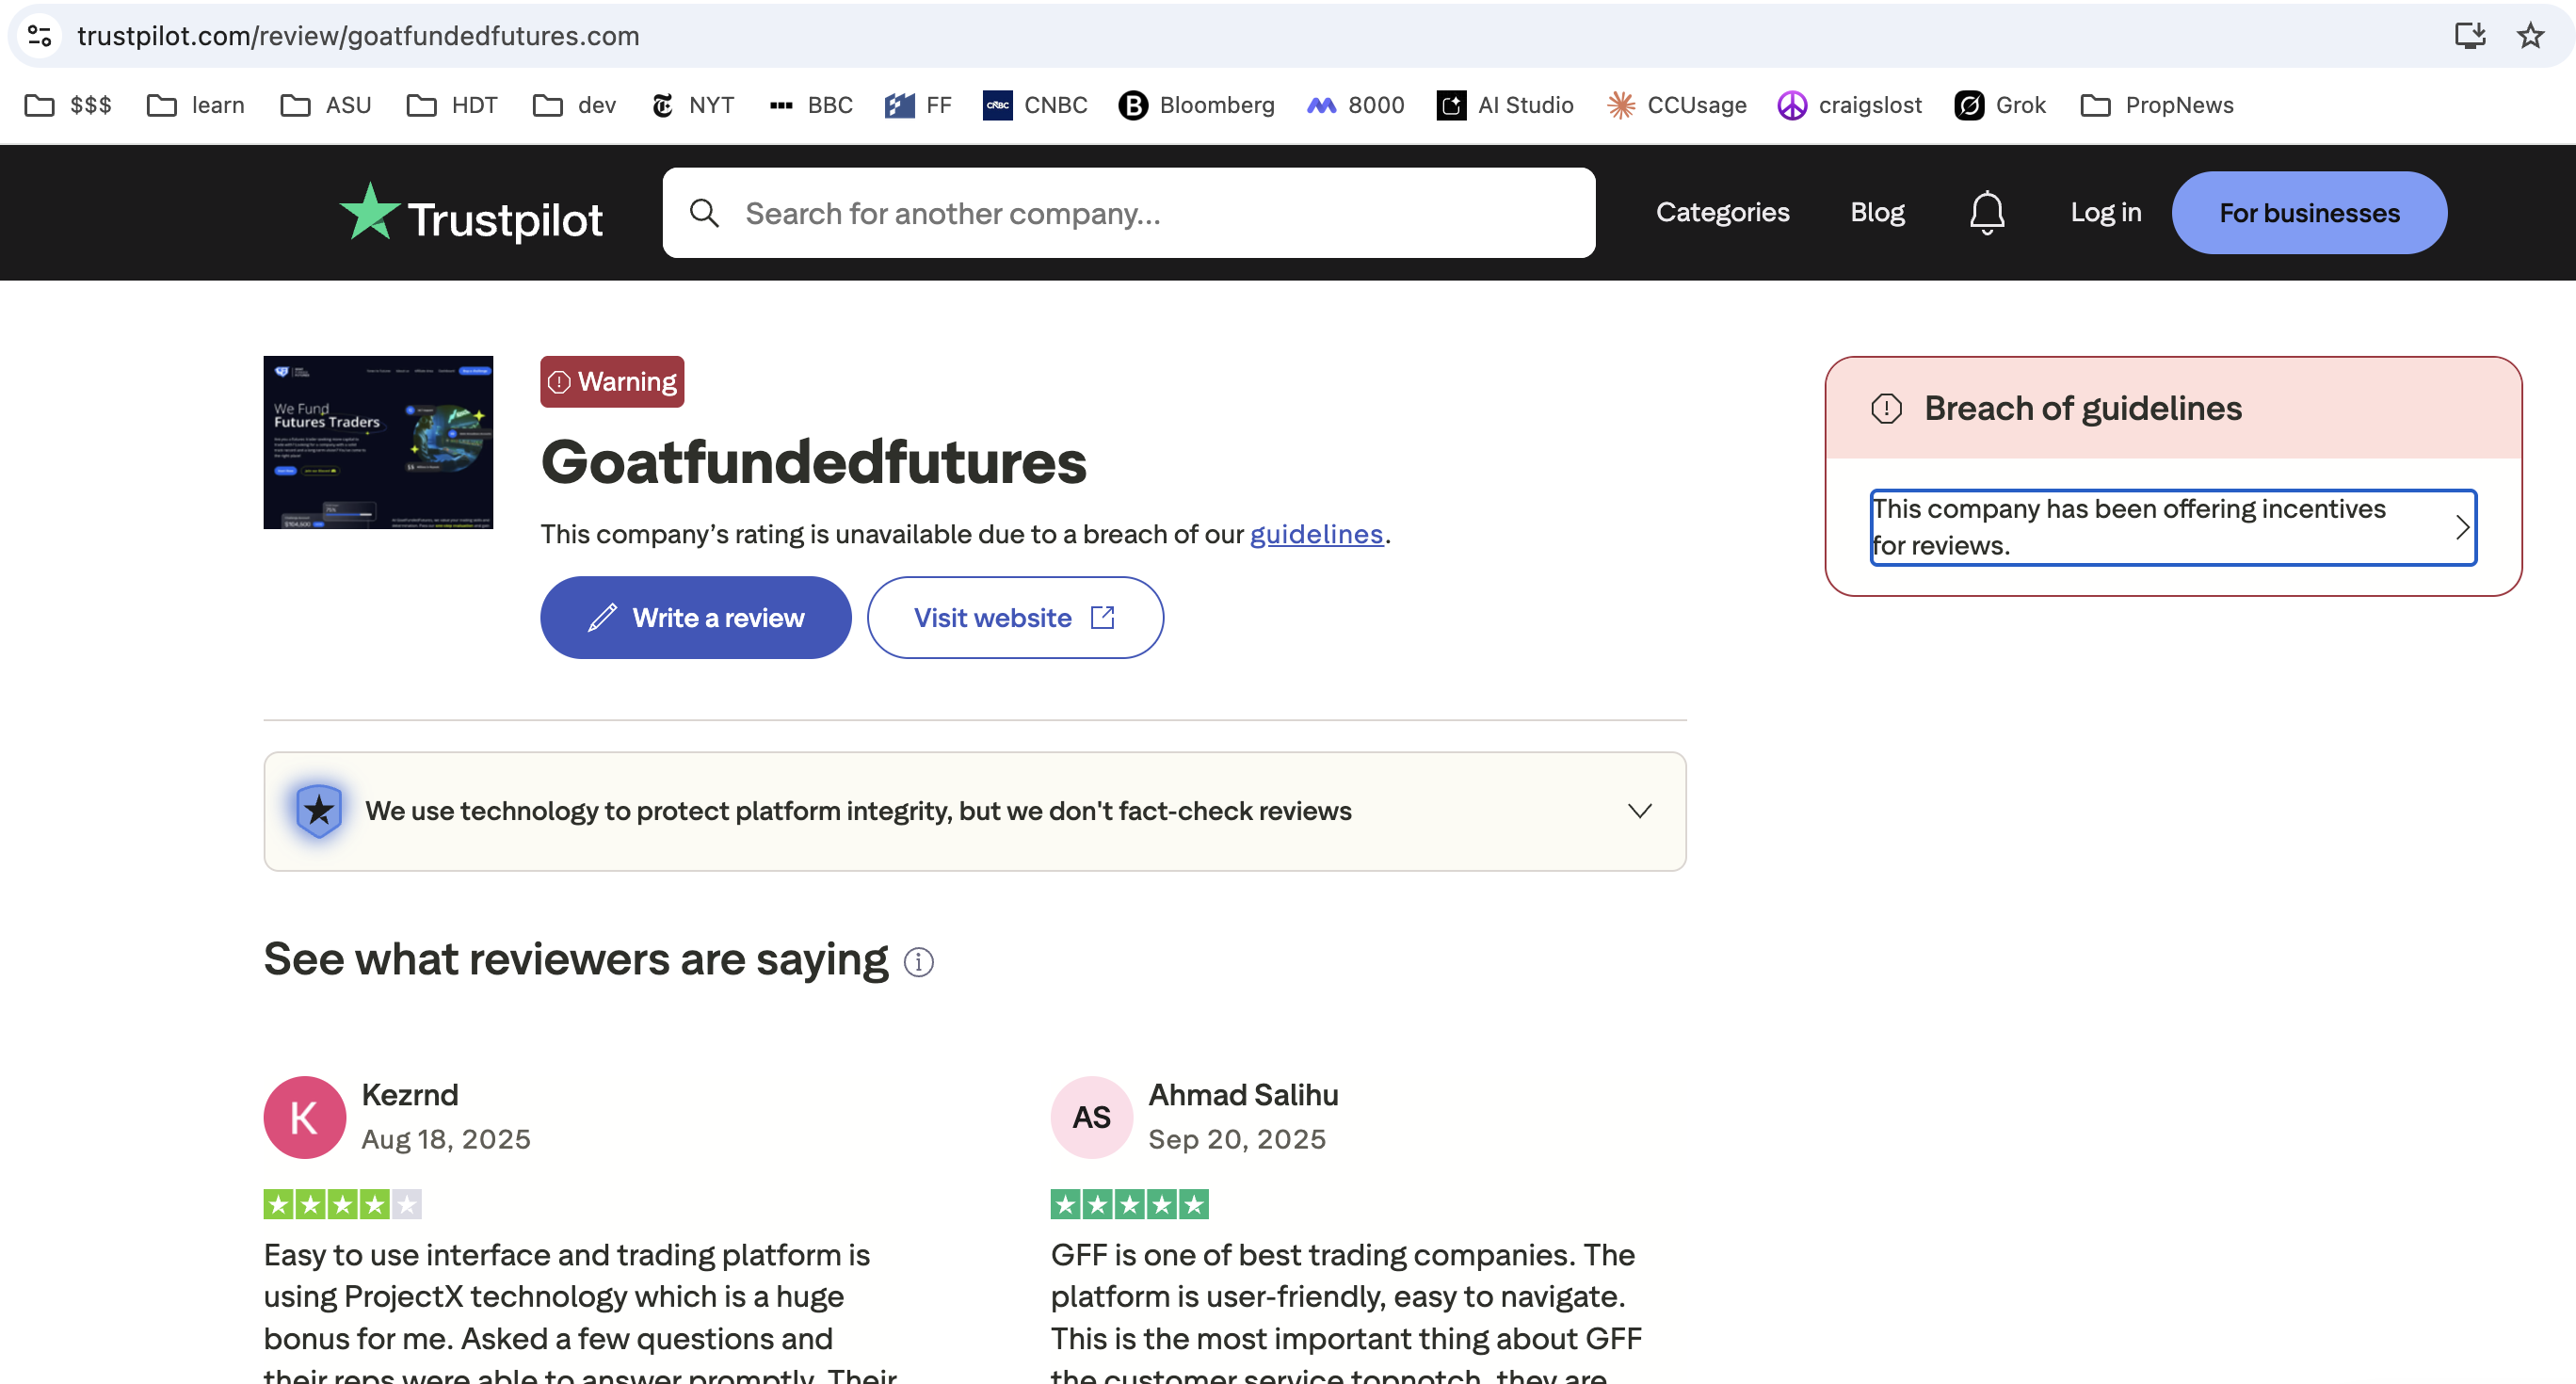
Task: Open the Bloomberg bookmark
Action: 1197,104
